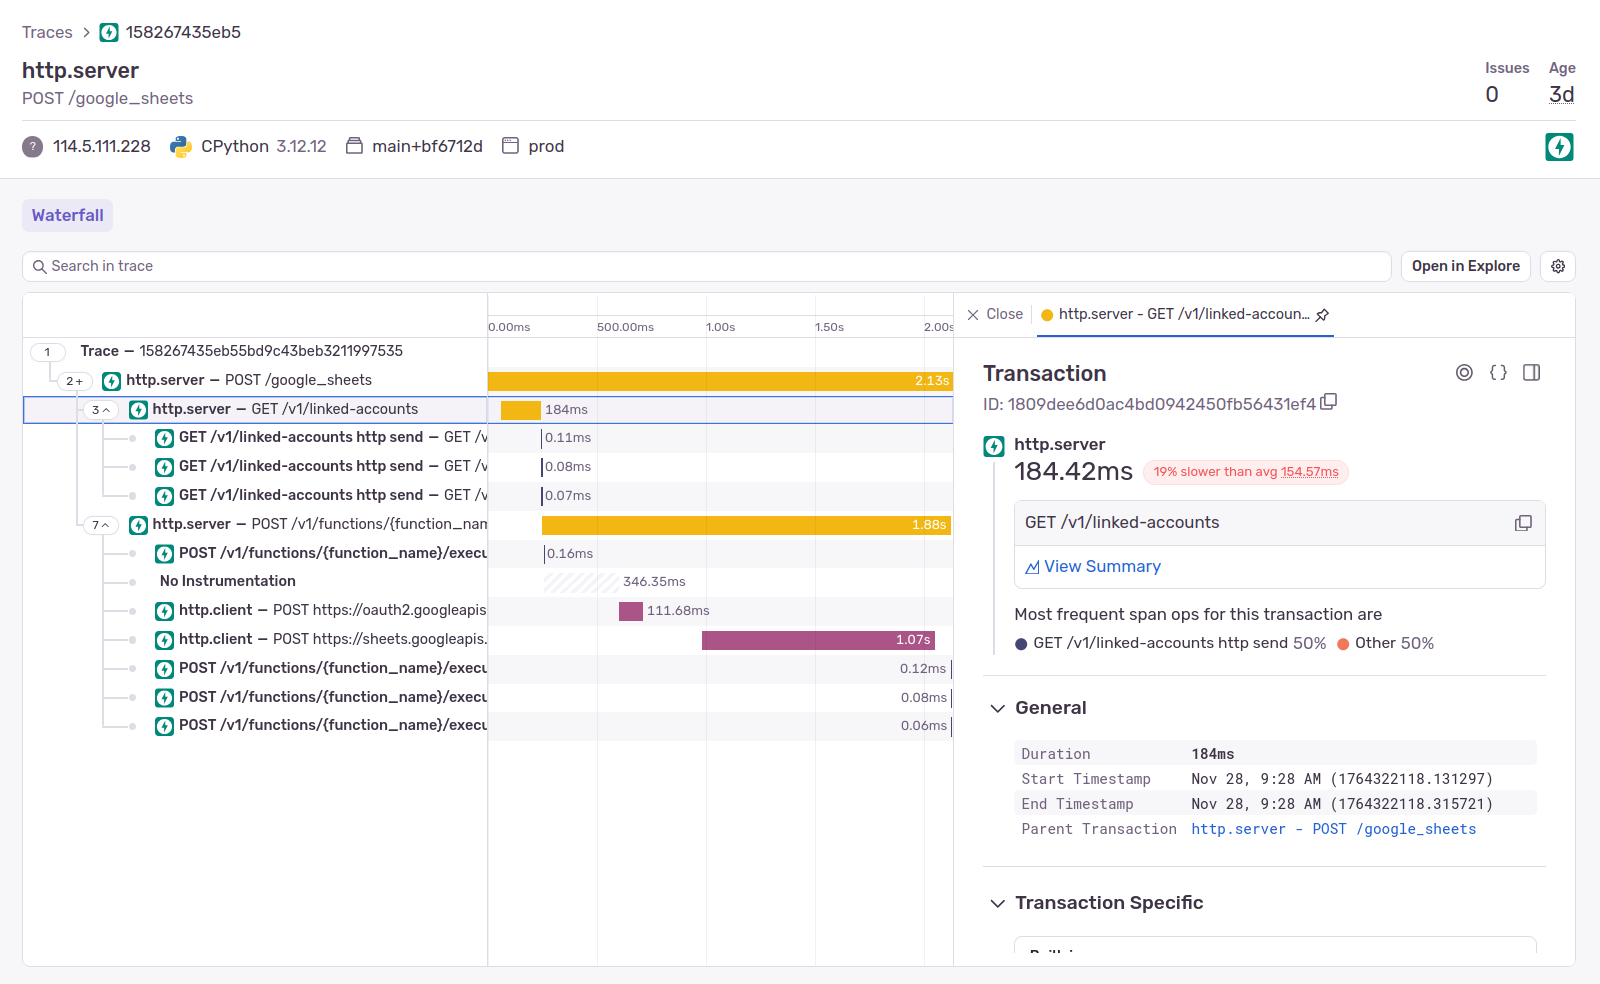Image resolution: width=1600 pixels, height=984 pixels.
Task: Focus the Search in trace field
Action: point(700,266)
